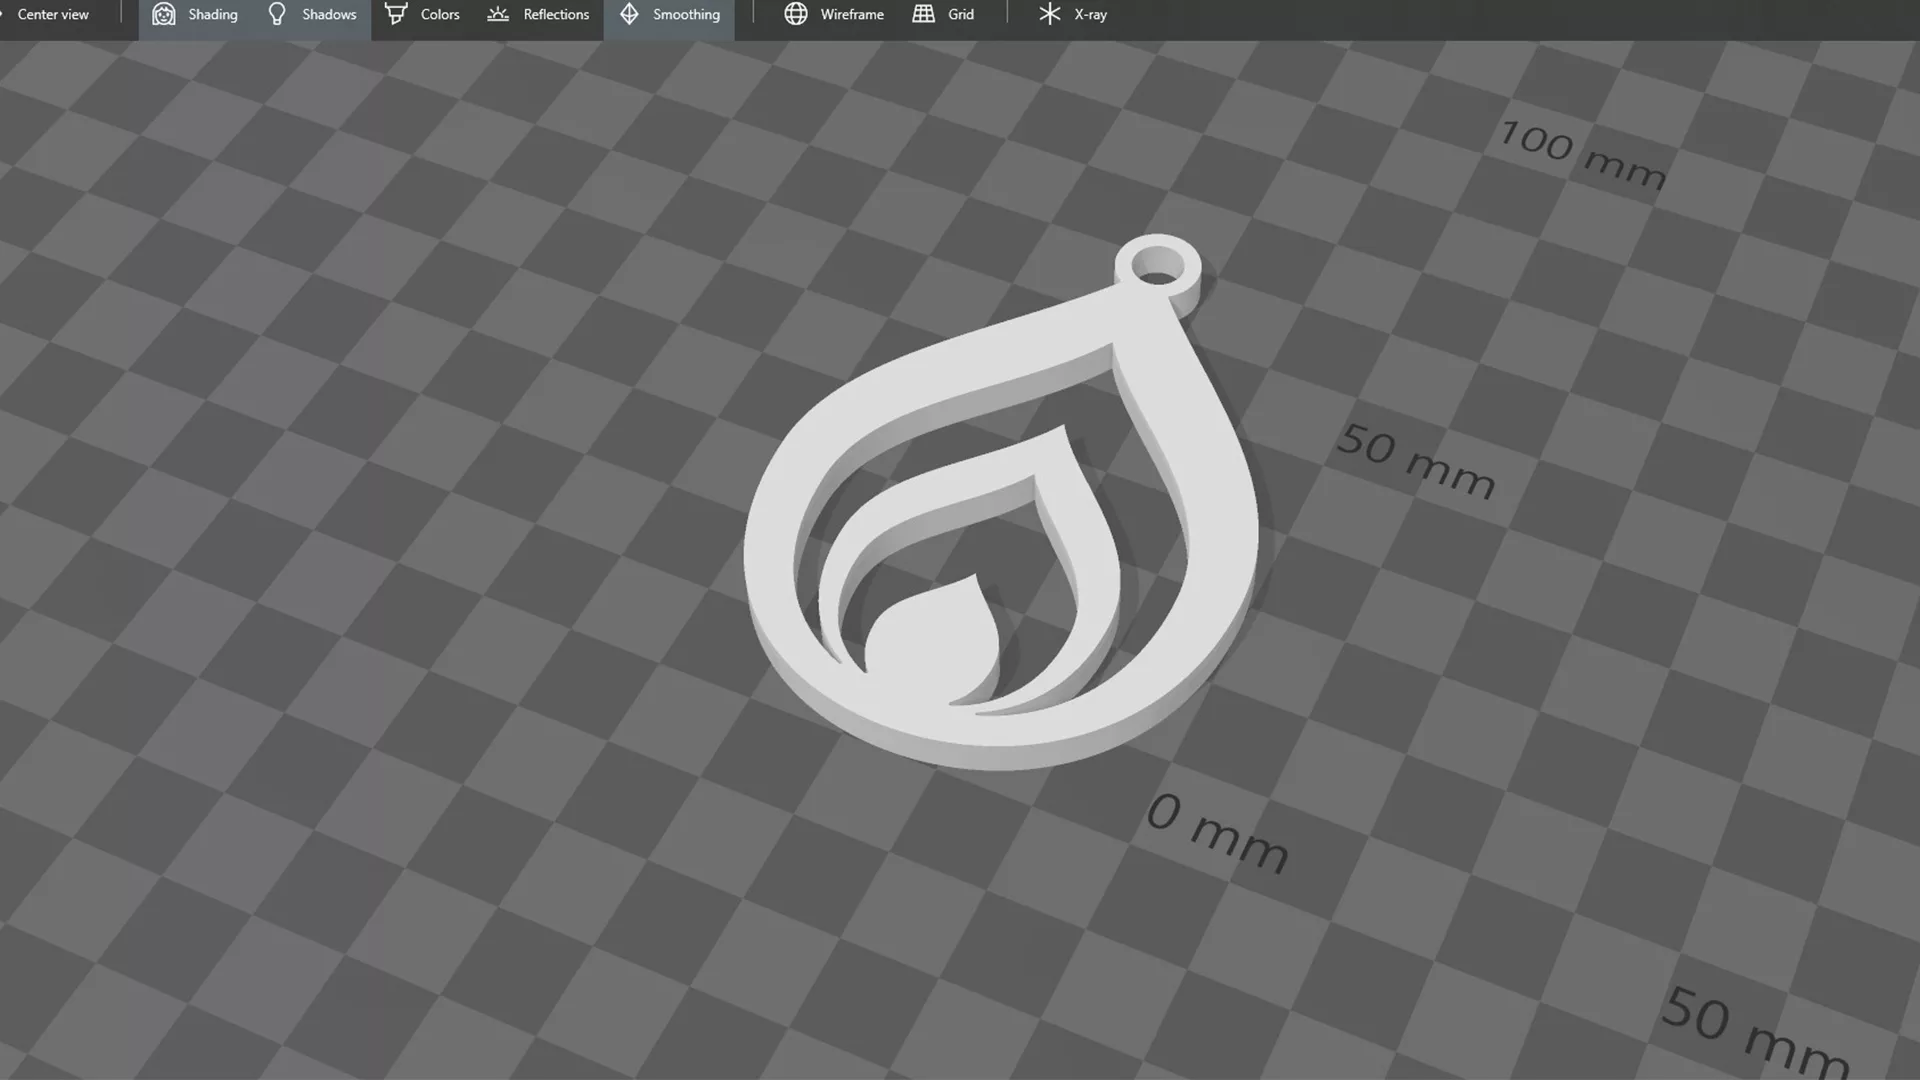Click the Colors paint bucket icon
Screen dimensions: 1920x1080
(x=396, y=14)
